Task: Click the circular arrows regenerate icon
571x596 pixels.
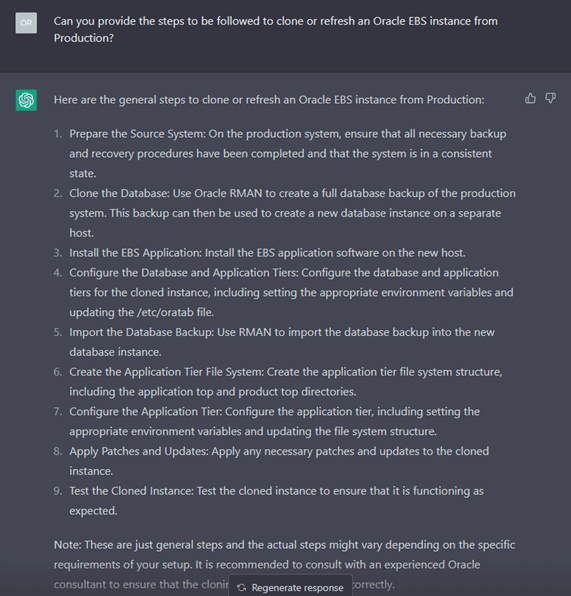Action: click(241, 588)
